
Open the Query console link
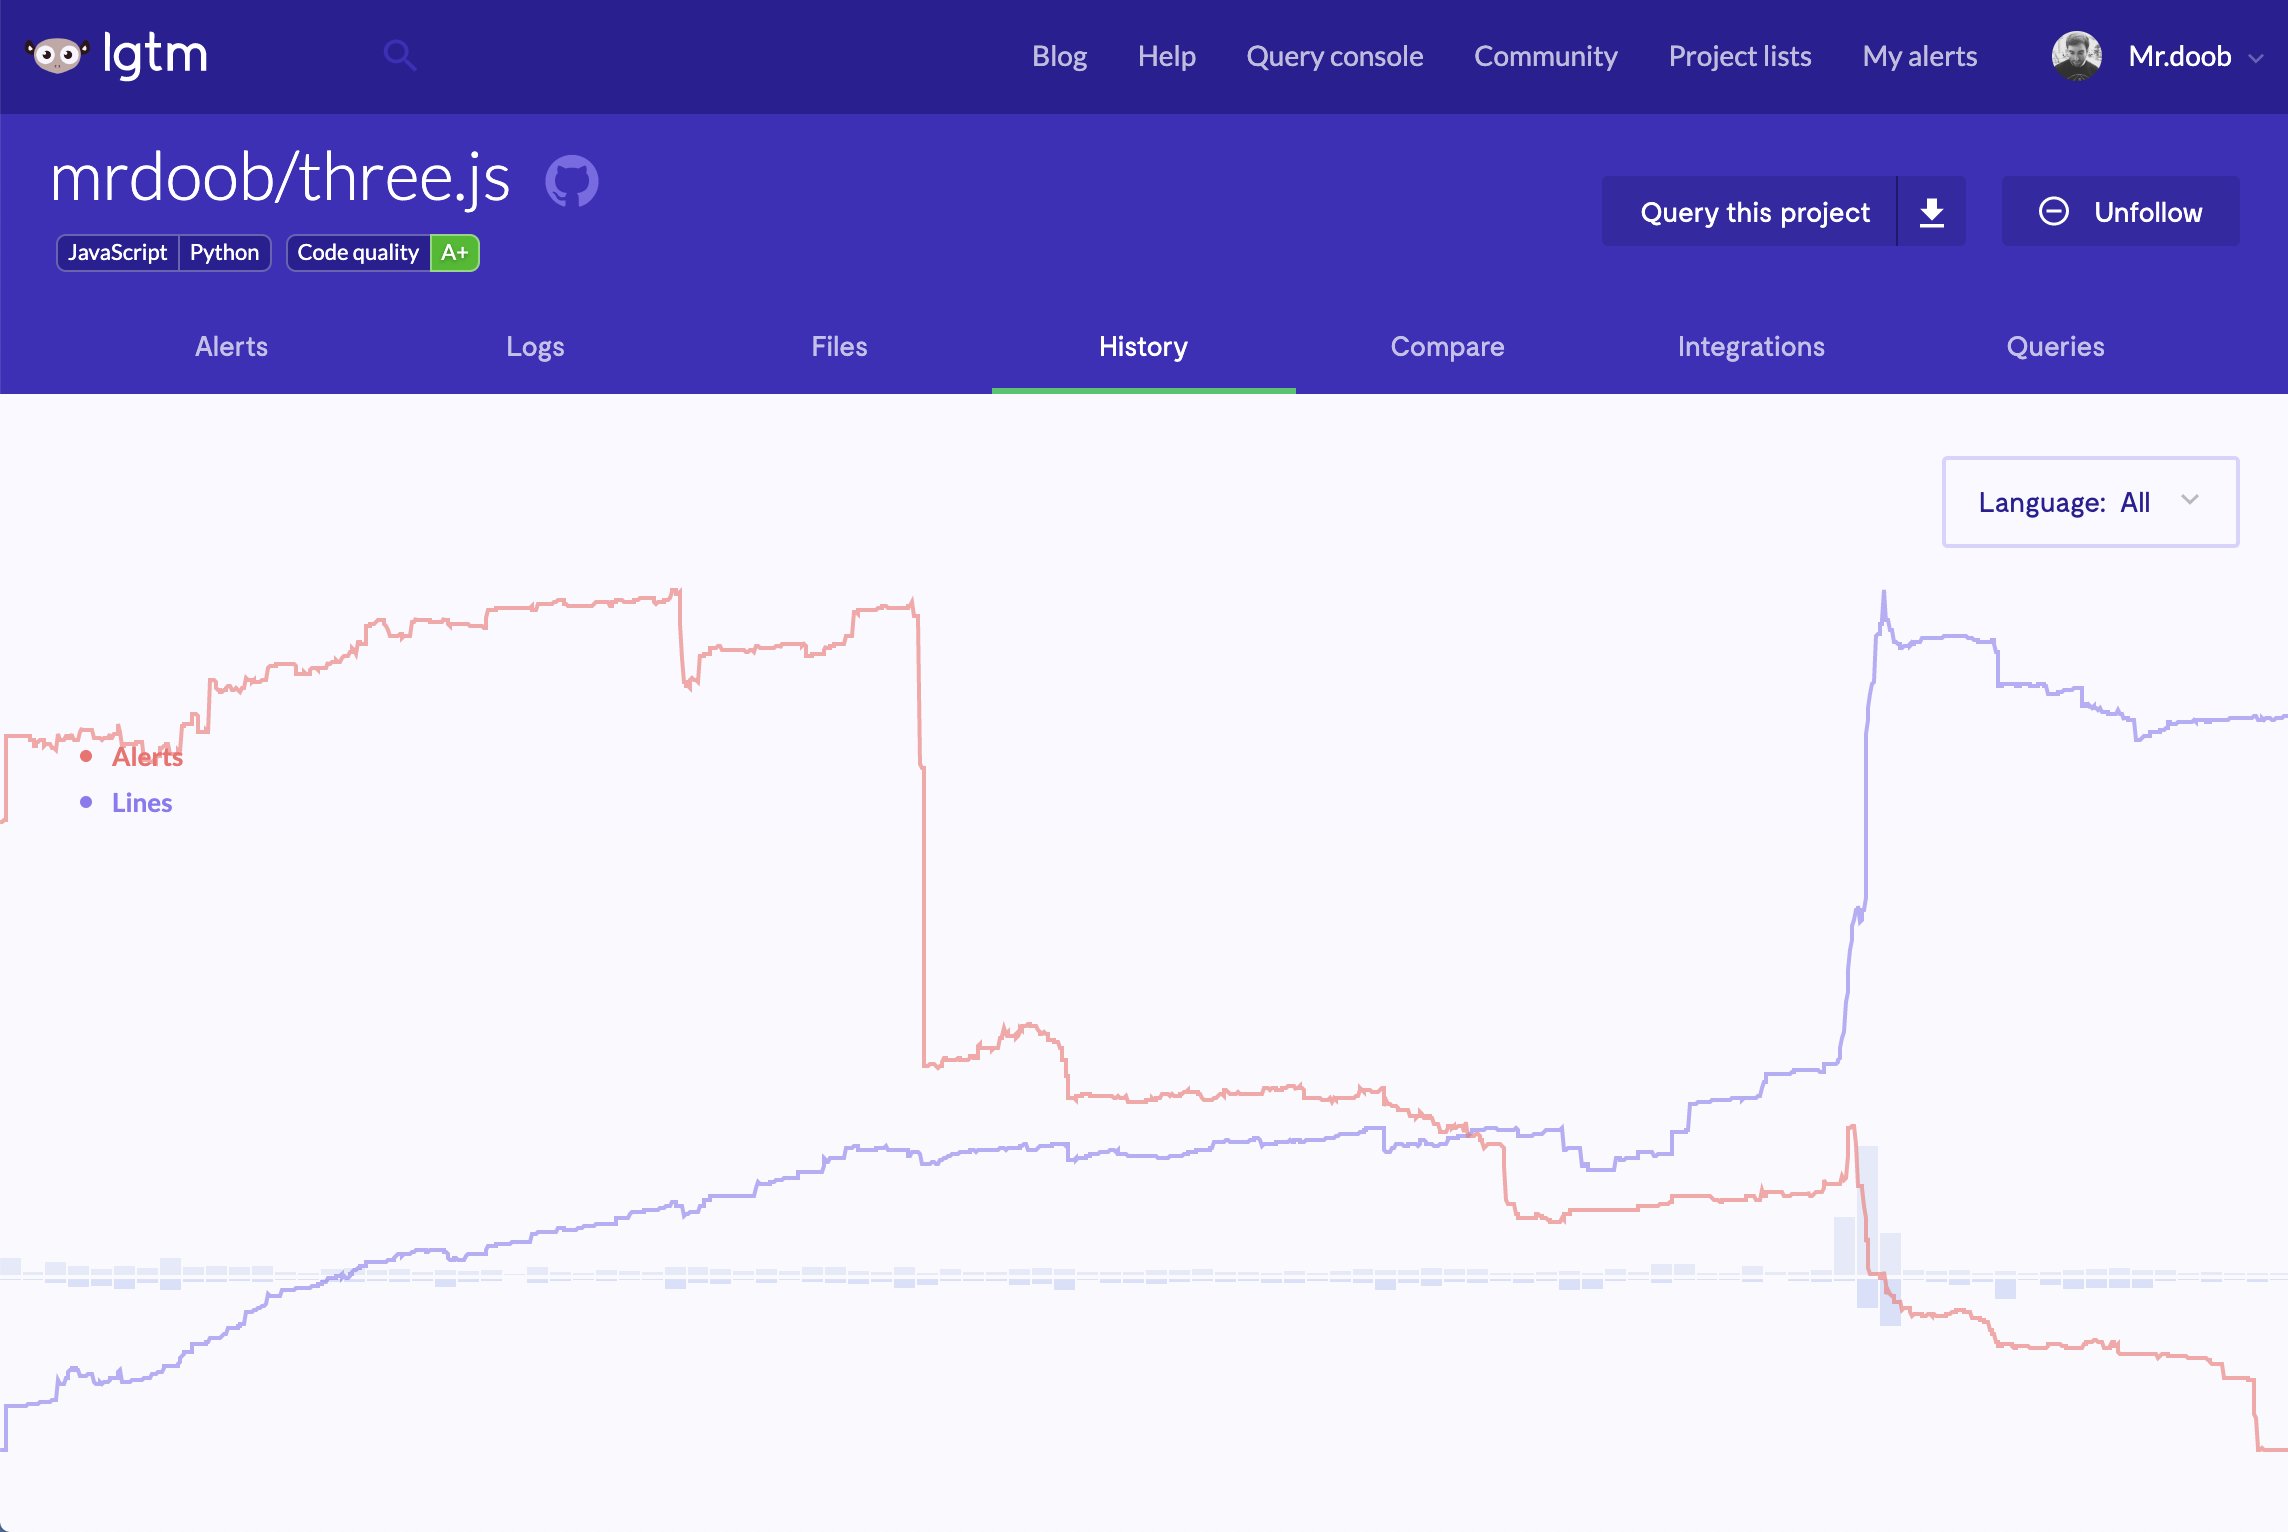(x=1334, y=56)
